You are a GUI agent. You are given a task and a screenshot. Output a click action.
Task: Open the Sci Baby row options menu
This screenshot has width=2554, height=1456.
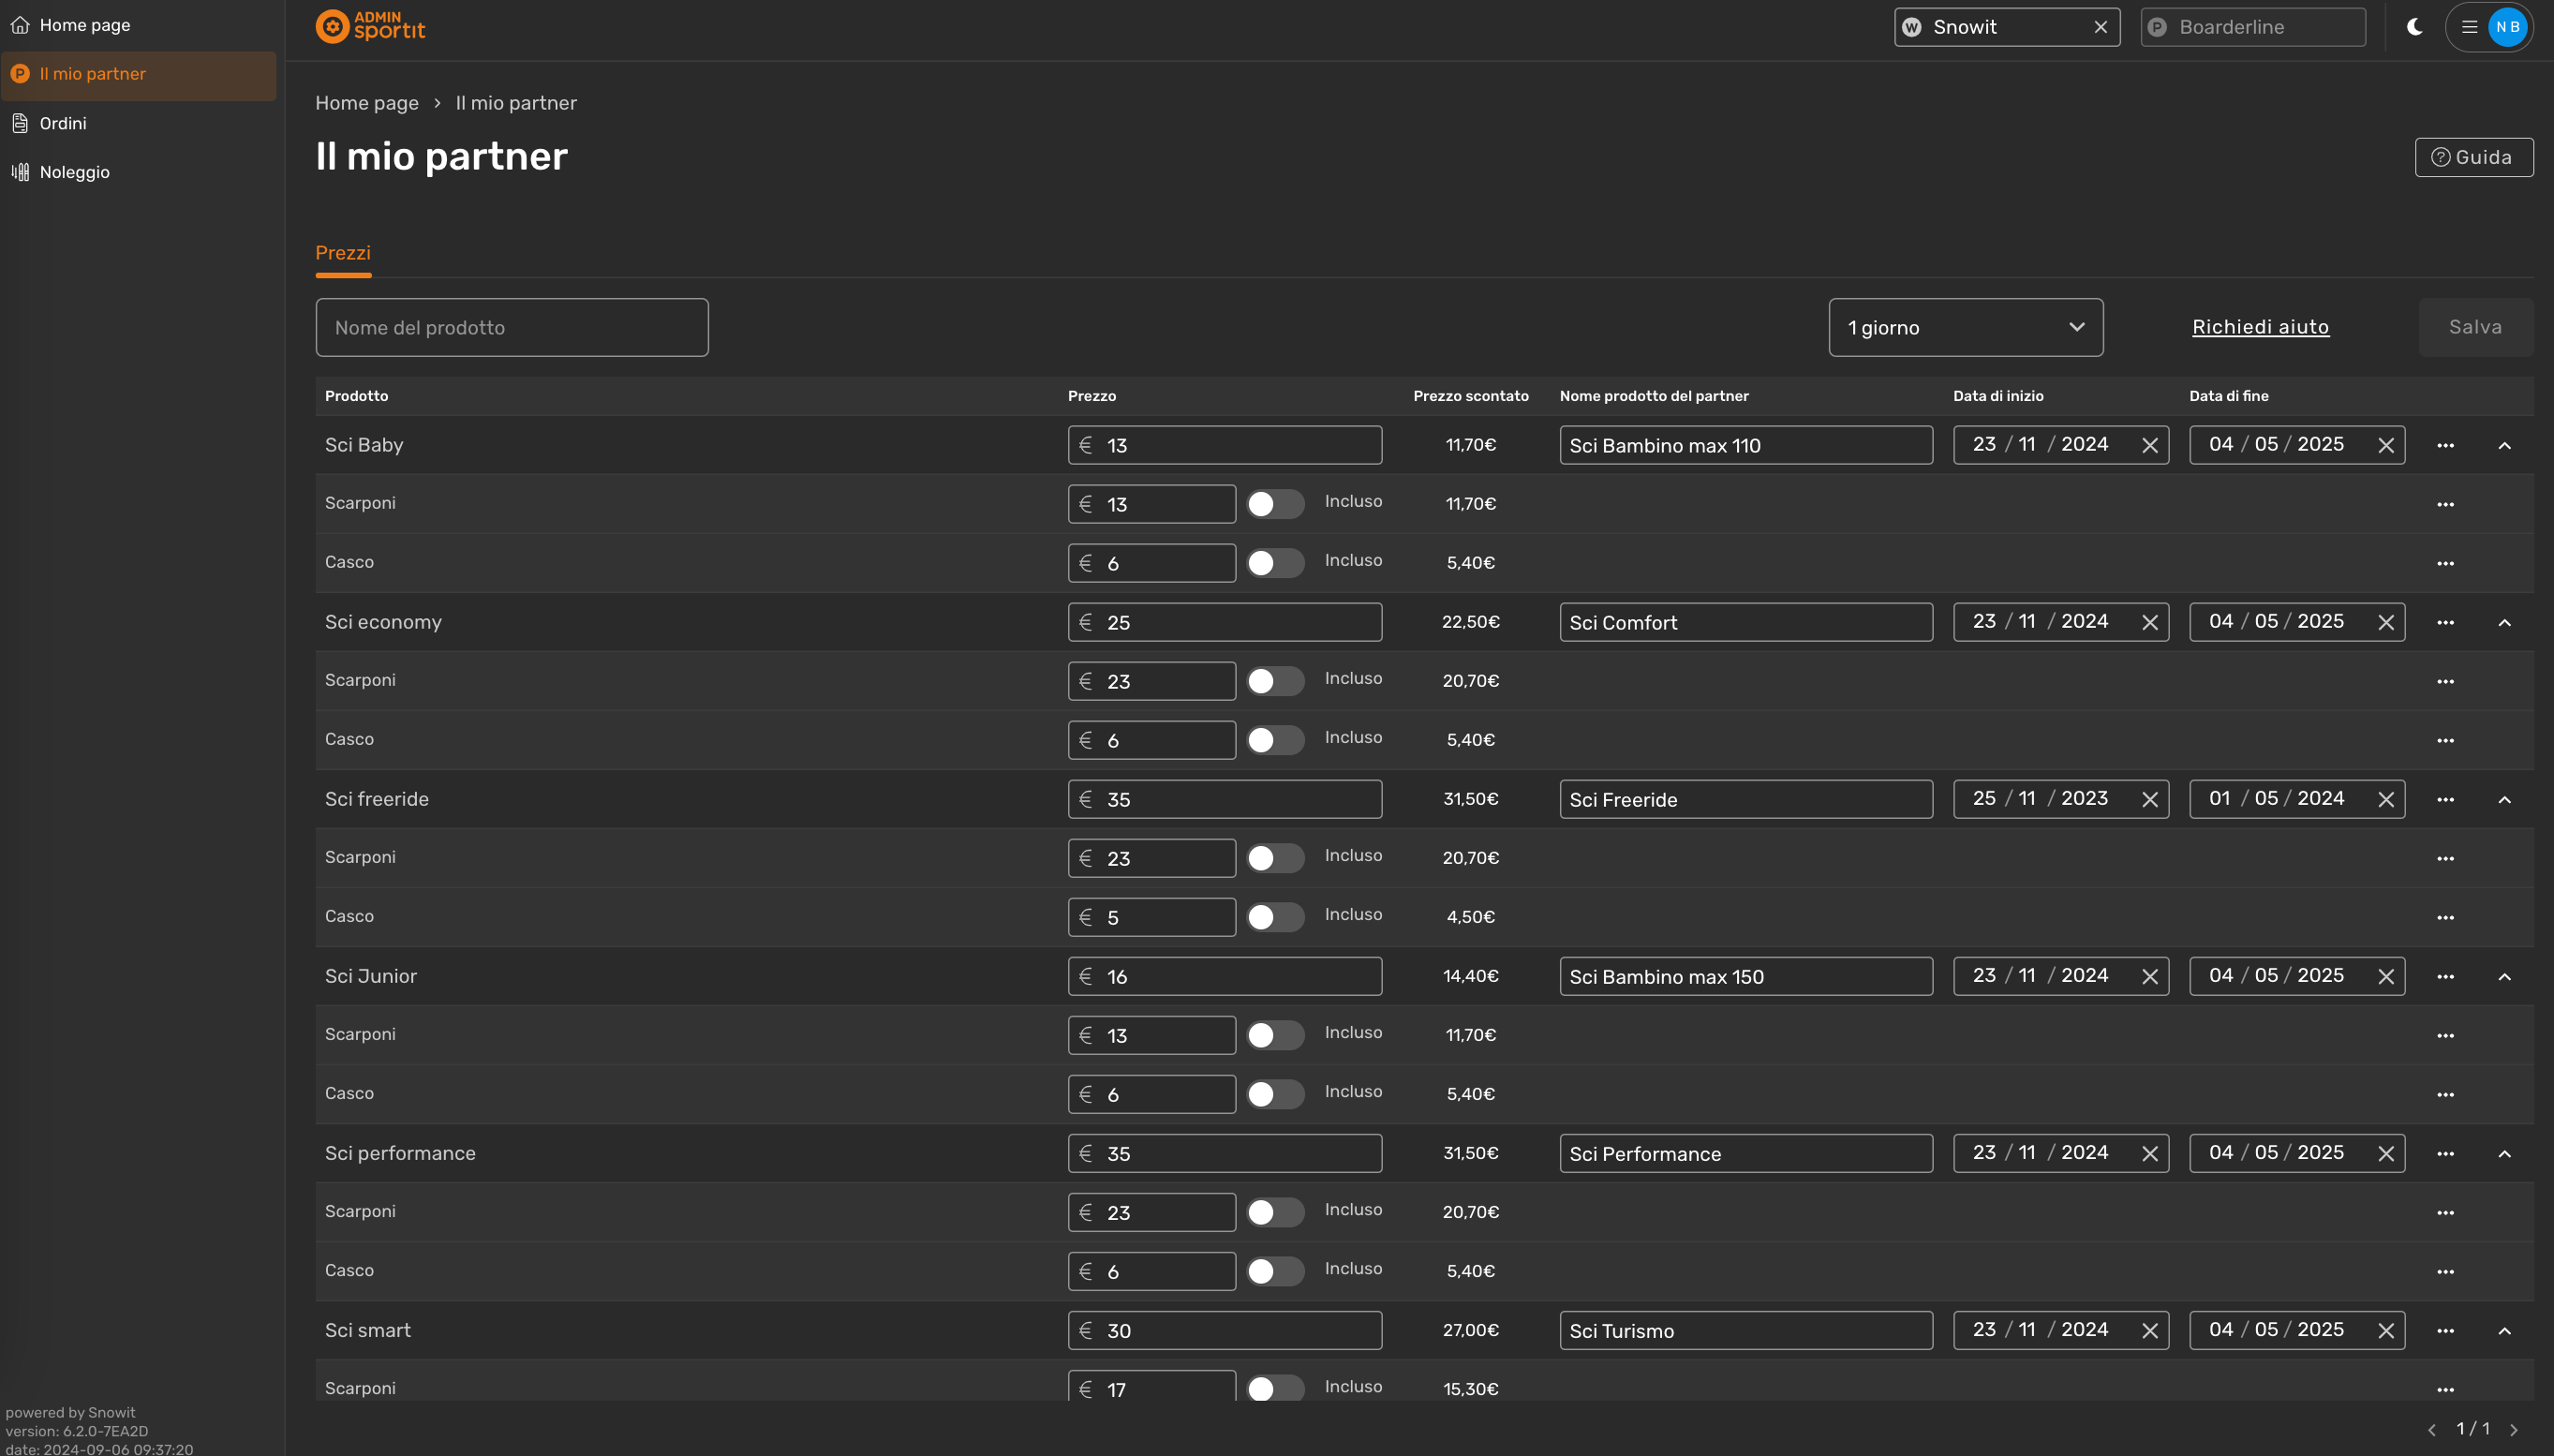click(x=2445, y=446)
